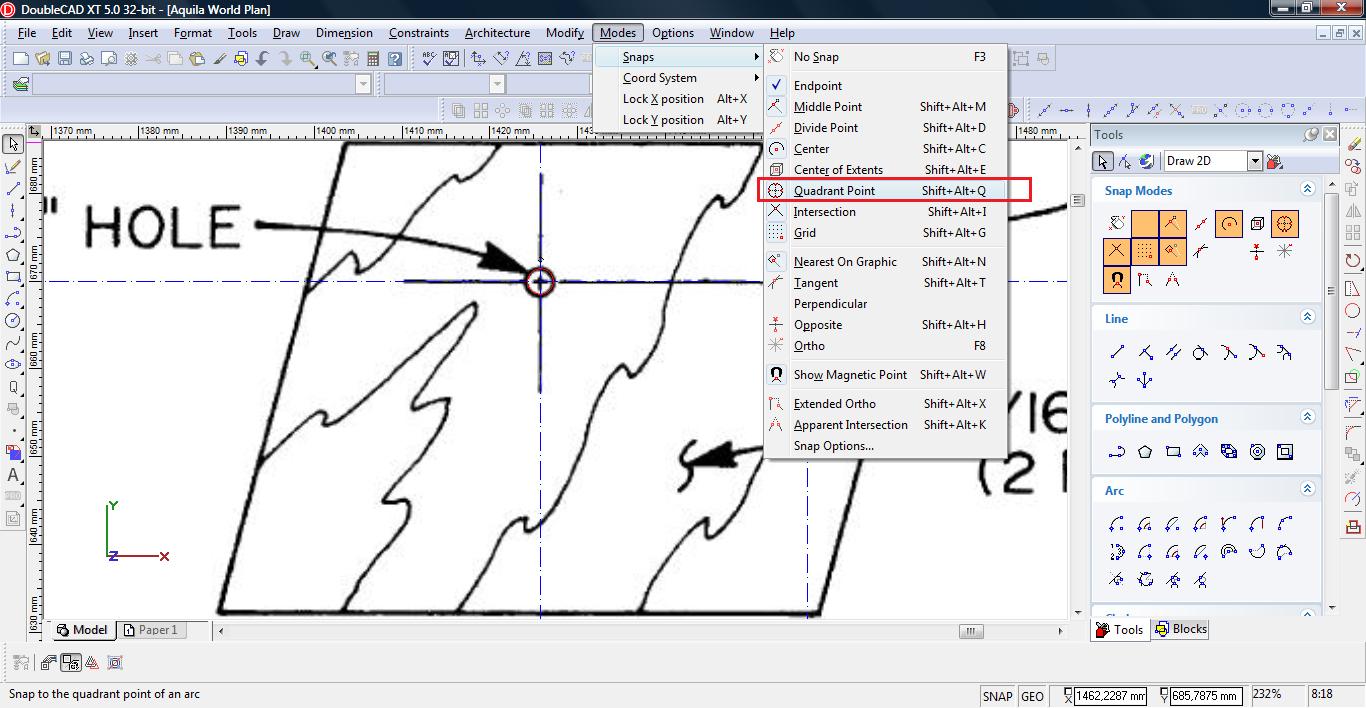Viewport: 1366px width, 708px height.
Task: Click the Save icon in the toolbar
Action: tap(64, 59)
